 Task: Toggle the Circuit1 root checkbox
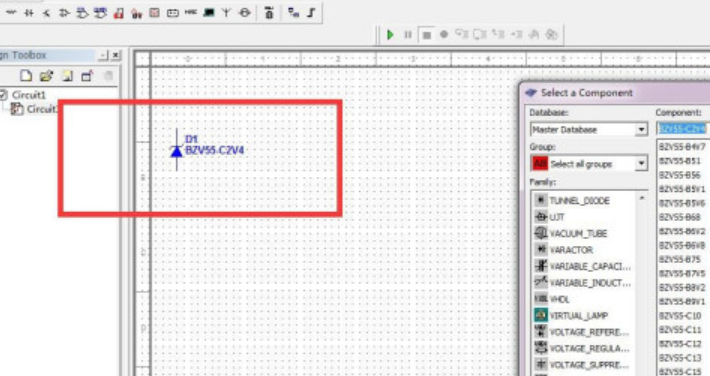click(4, 95)
